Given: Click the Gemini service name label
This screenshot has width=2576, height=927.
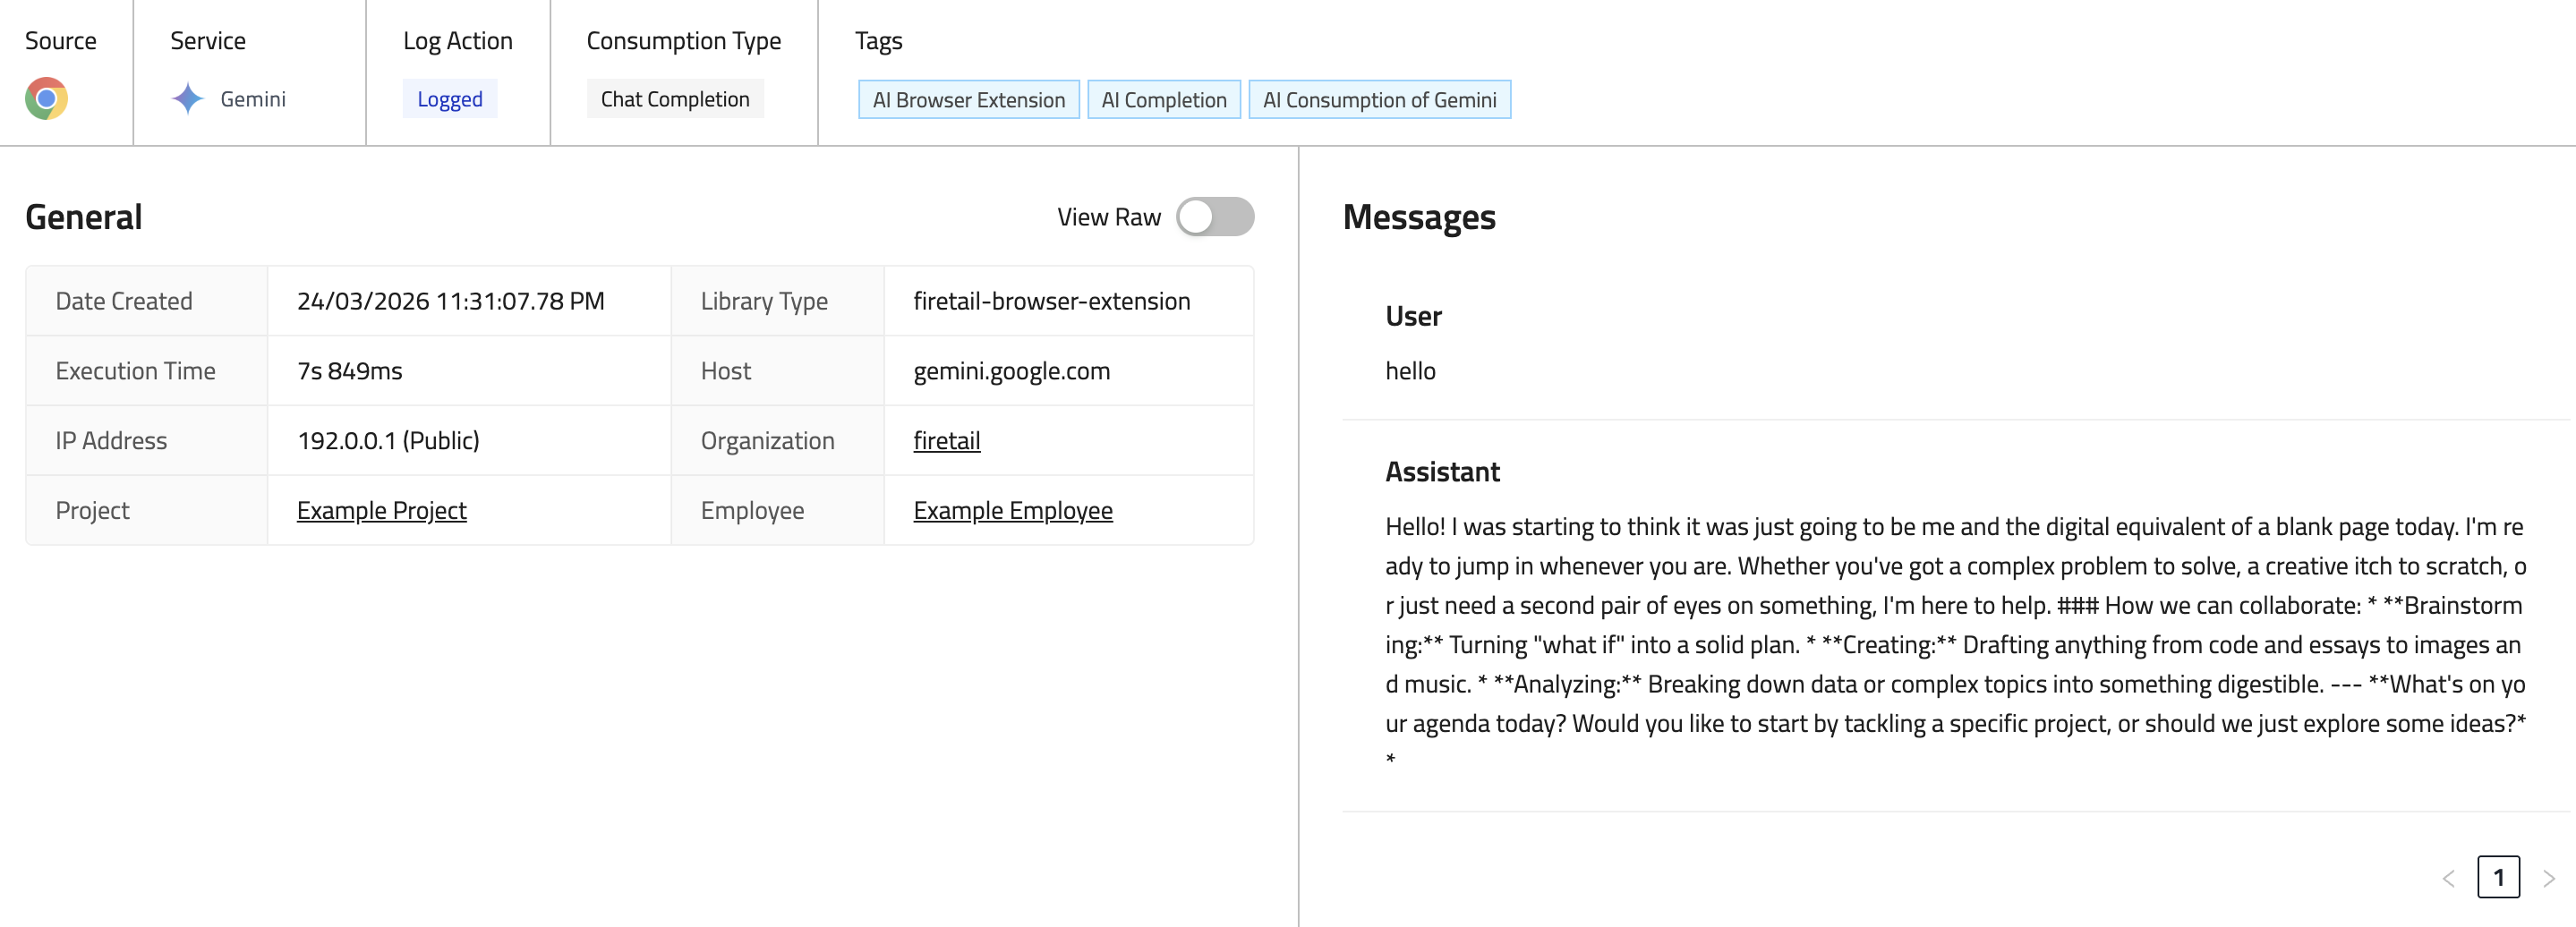Looking at the screenshot, I should pyautogui.click(x=252, y=98).
